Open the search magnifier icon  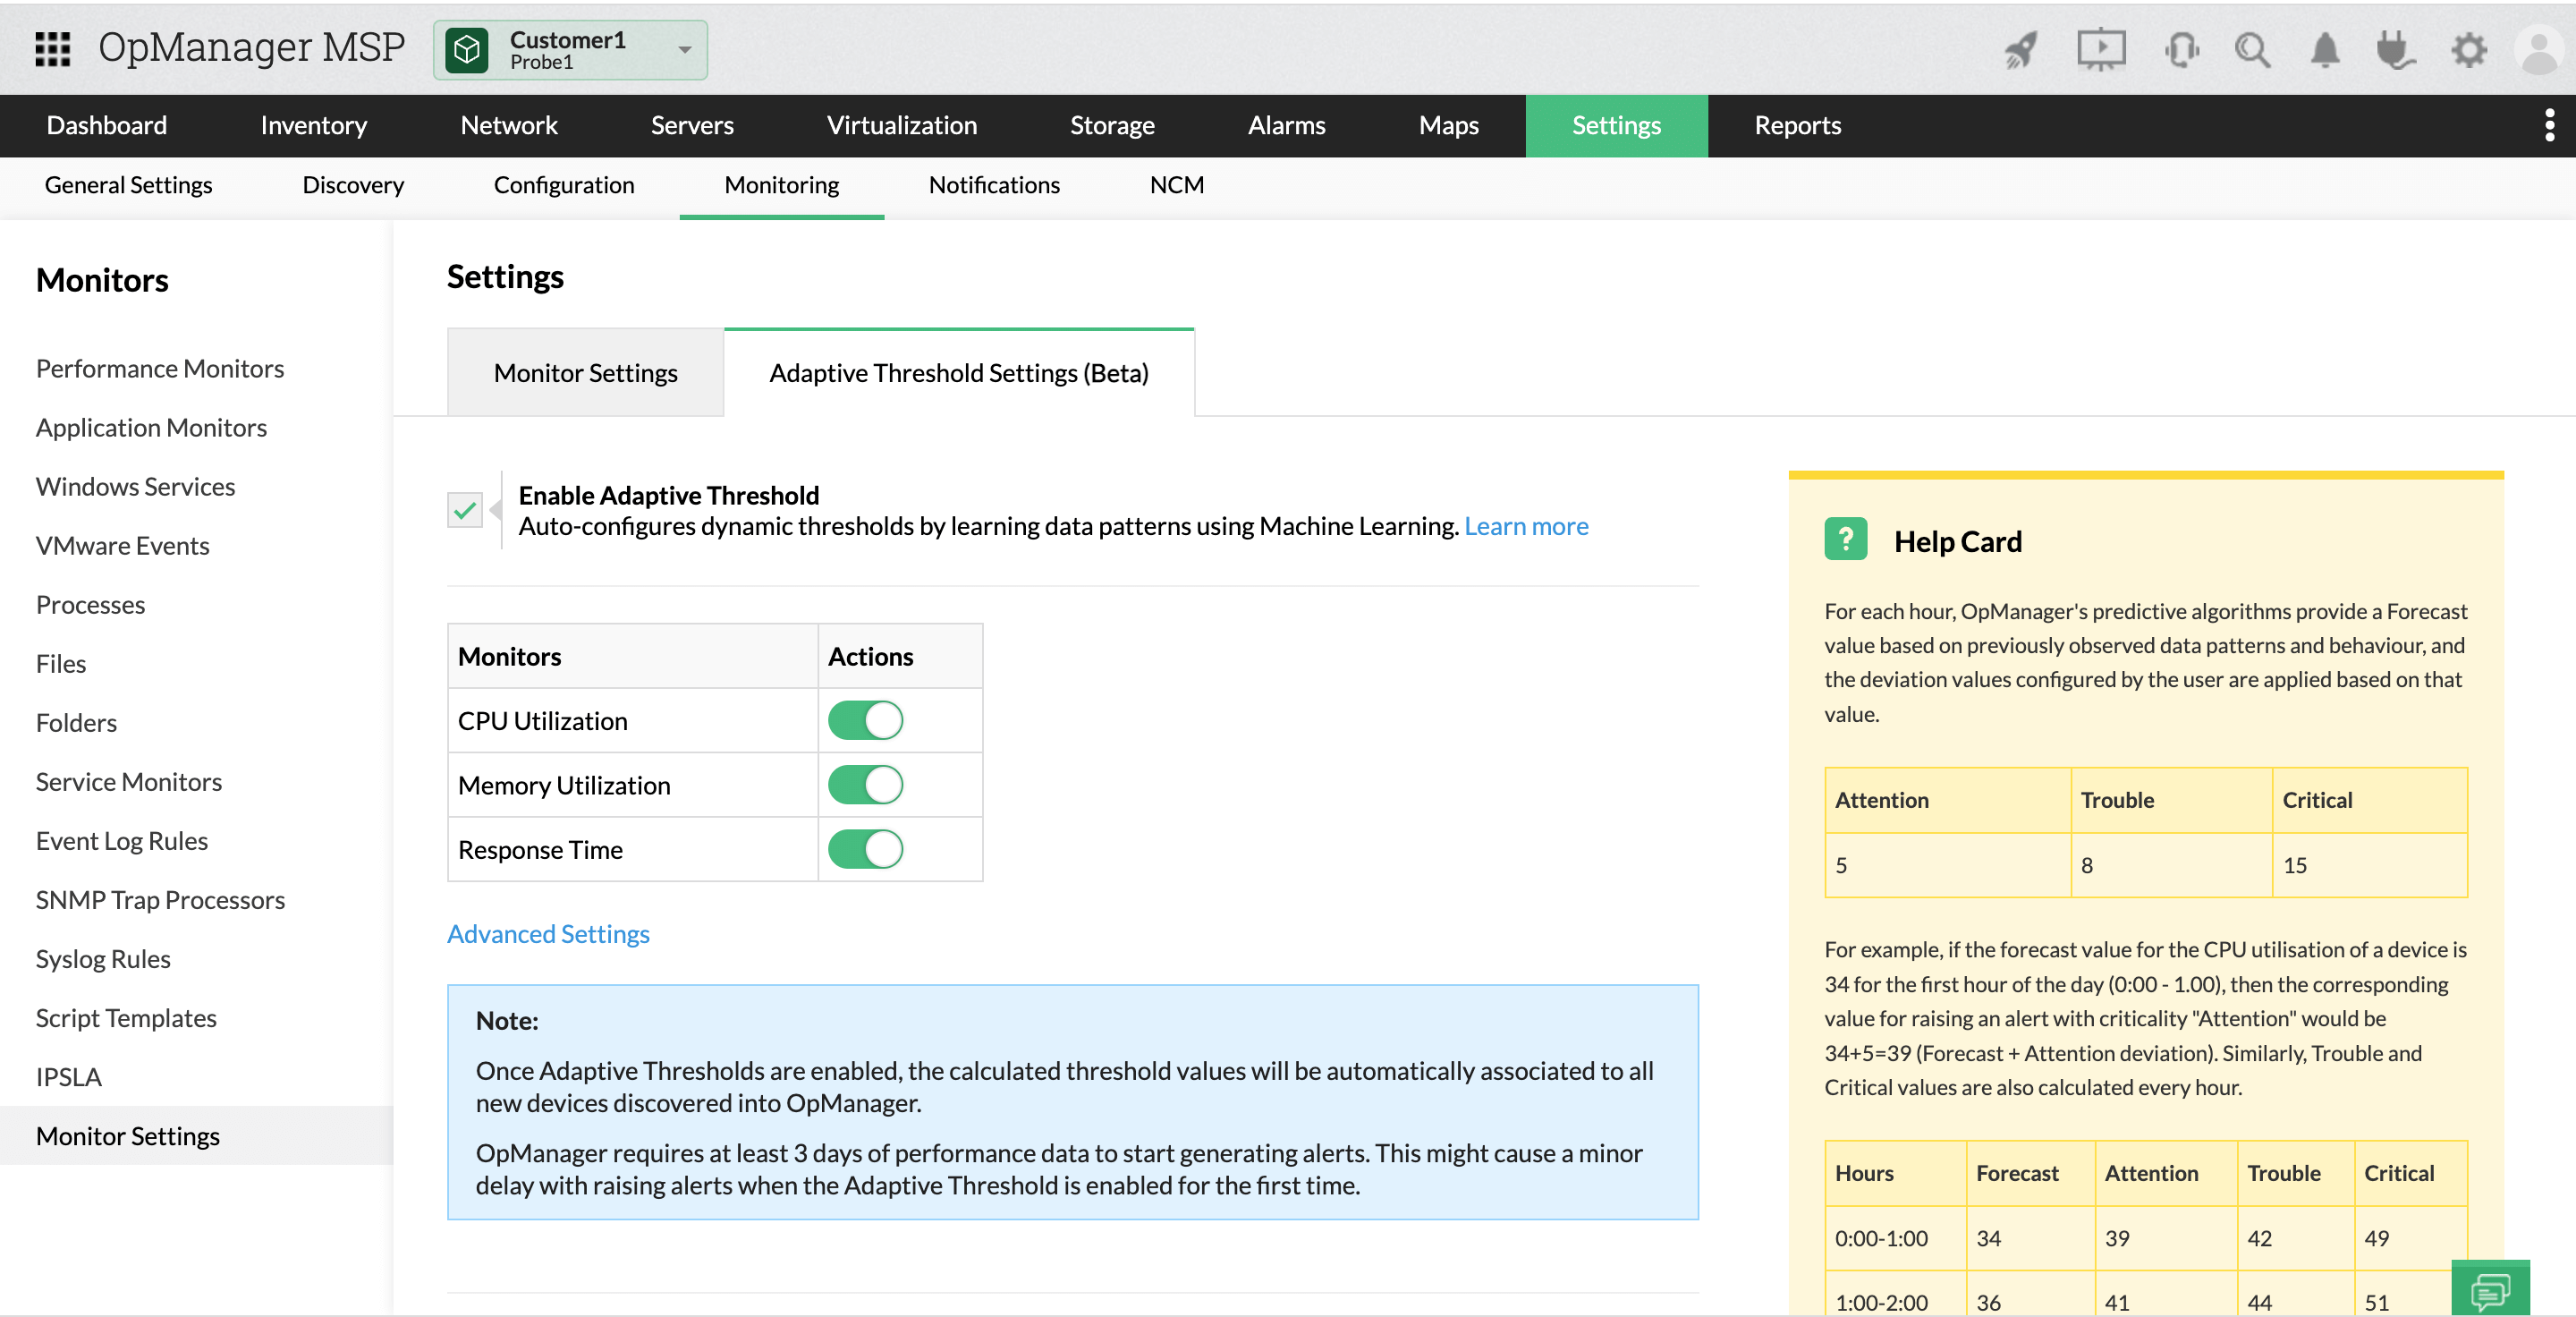[x=2252, y=49]
